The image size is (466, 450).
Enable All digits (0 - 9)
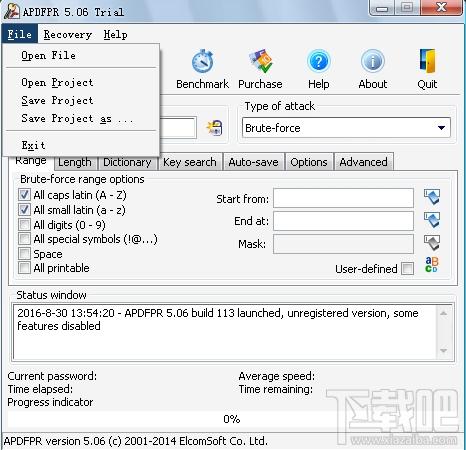point(24,224)
